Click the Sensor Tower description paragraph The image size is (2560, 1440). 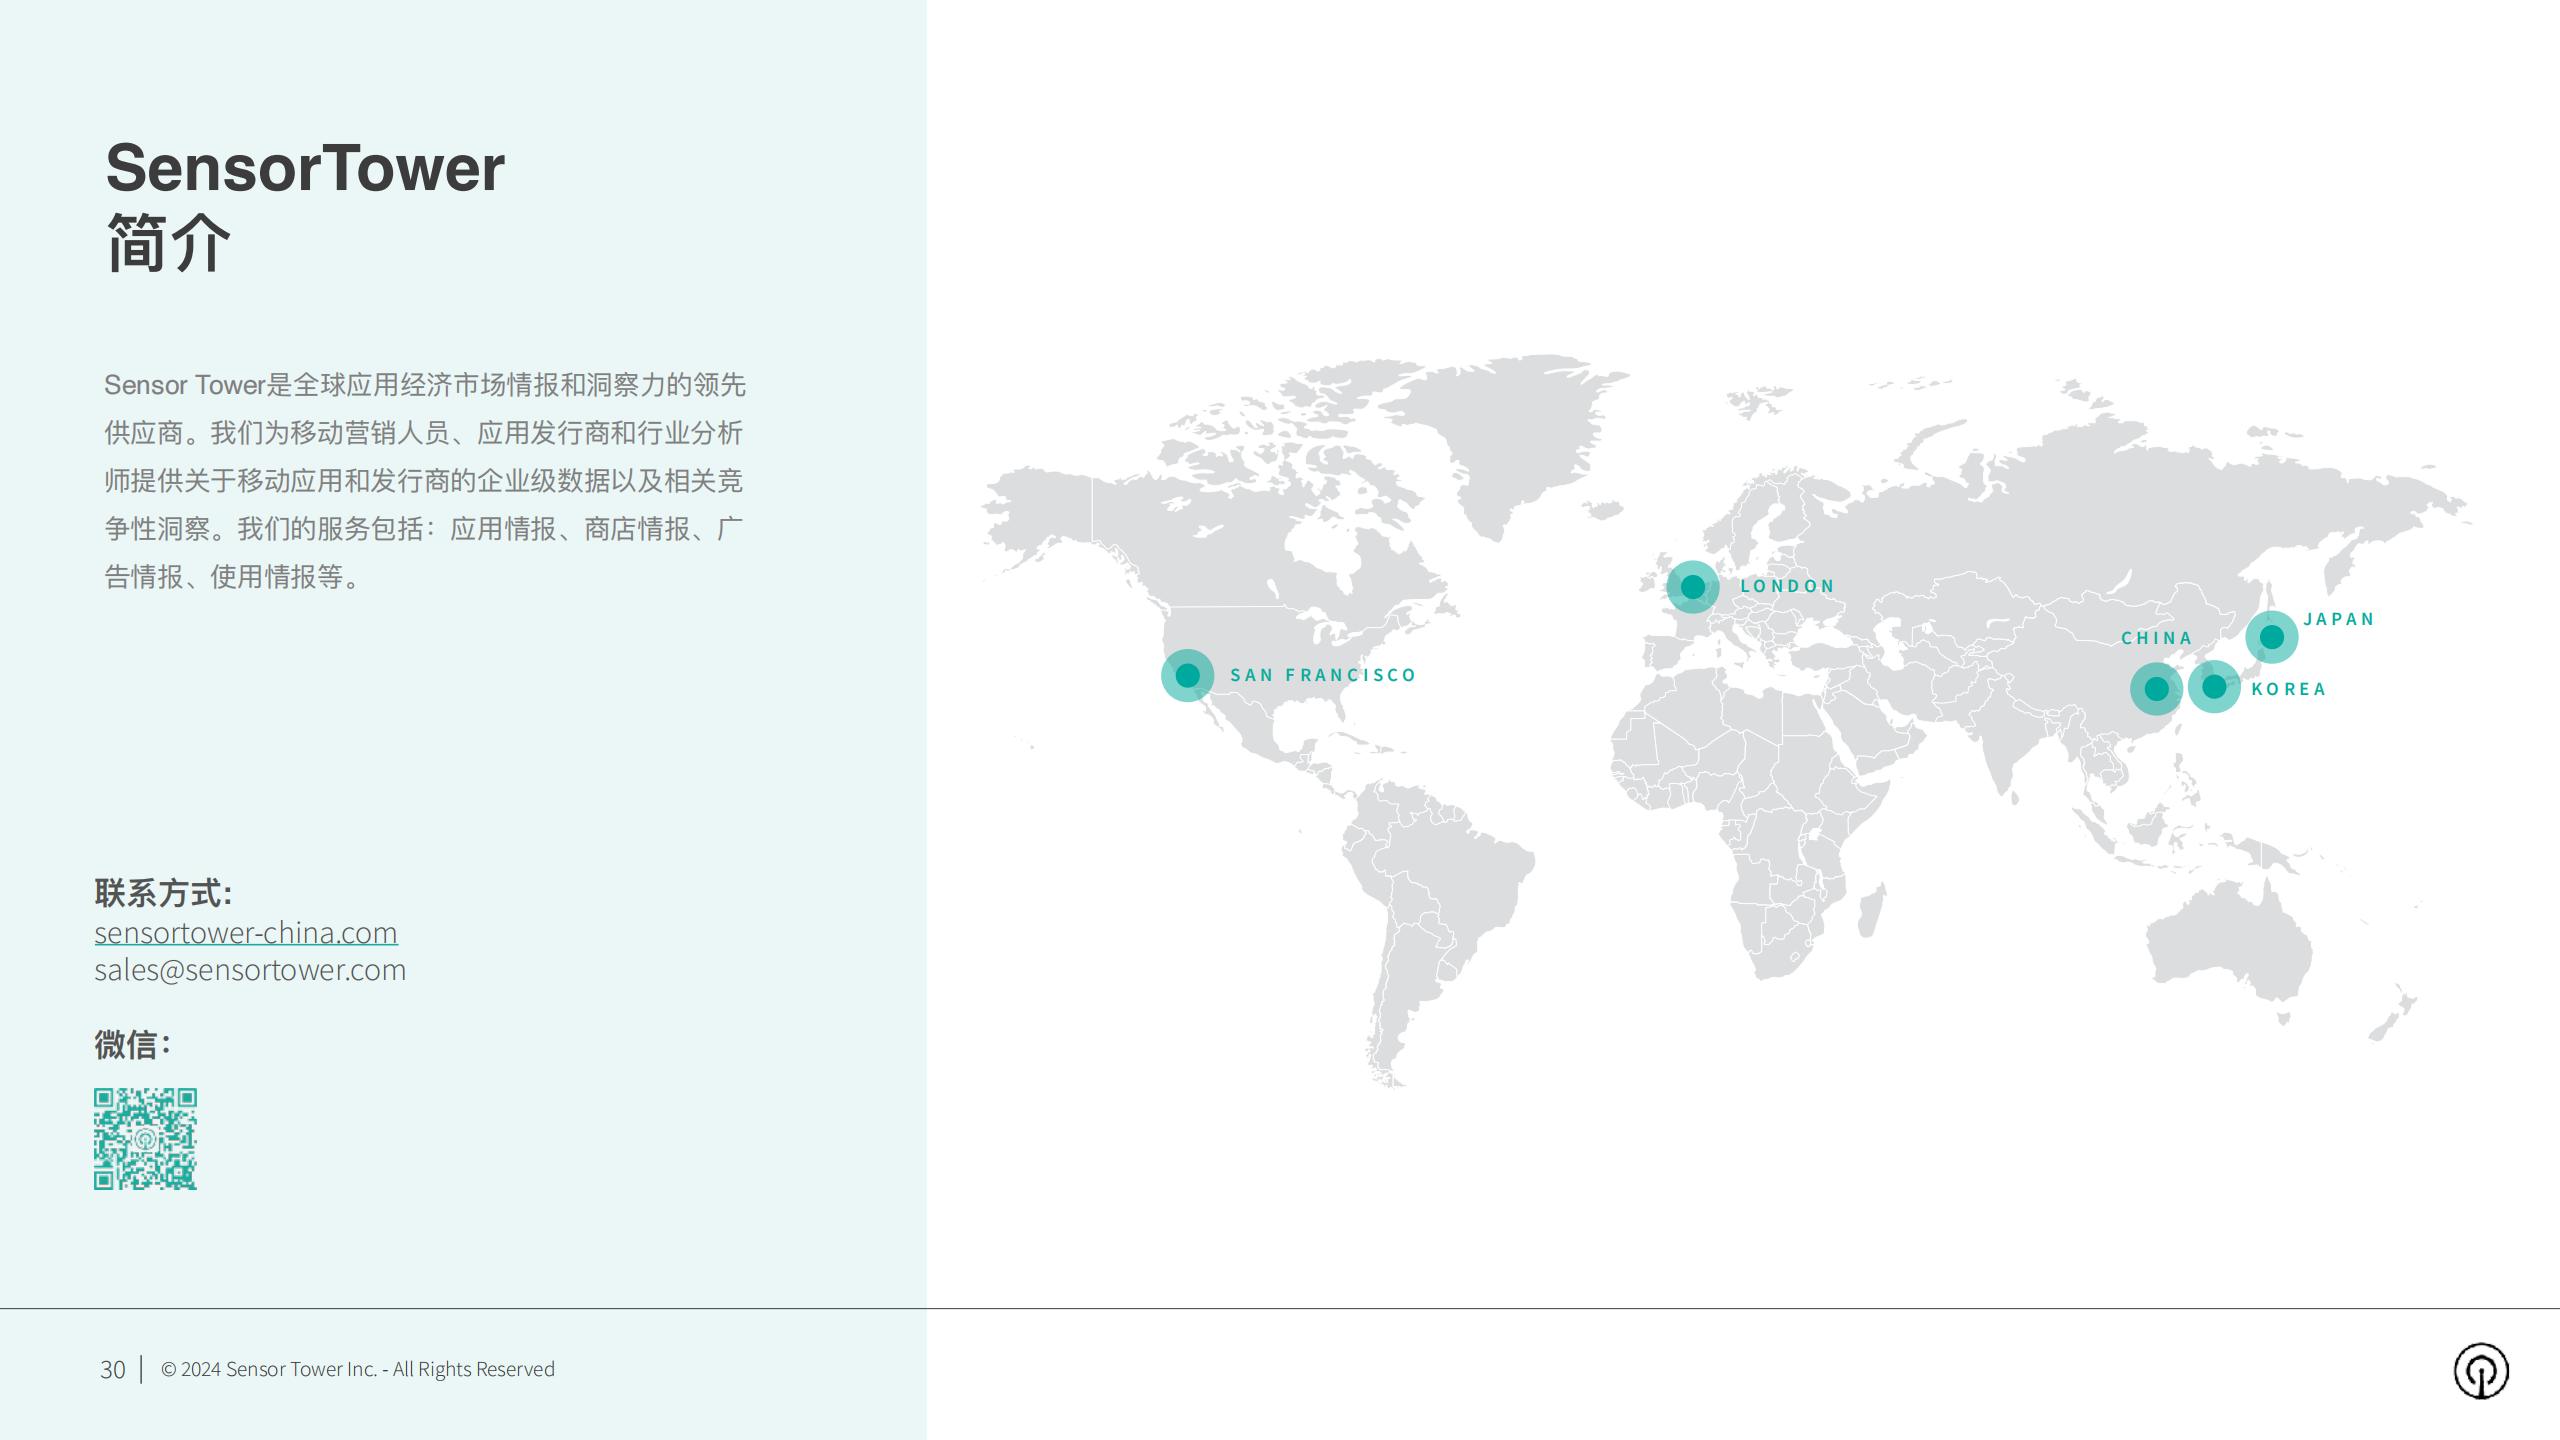[425, 481]
